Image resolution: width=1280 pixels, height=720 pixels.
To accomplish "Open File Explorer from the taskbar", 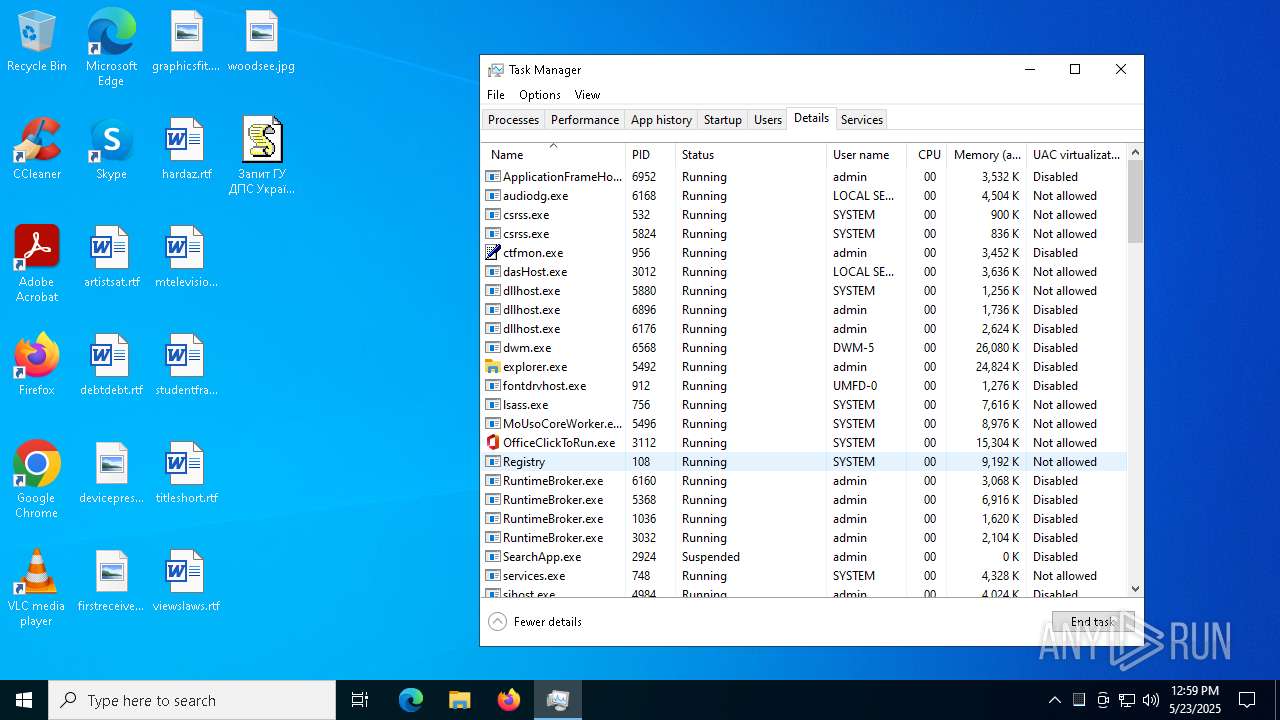I will (460, 700).
